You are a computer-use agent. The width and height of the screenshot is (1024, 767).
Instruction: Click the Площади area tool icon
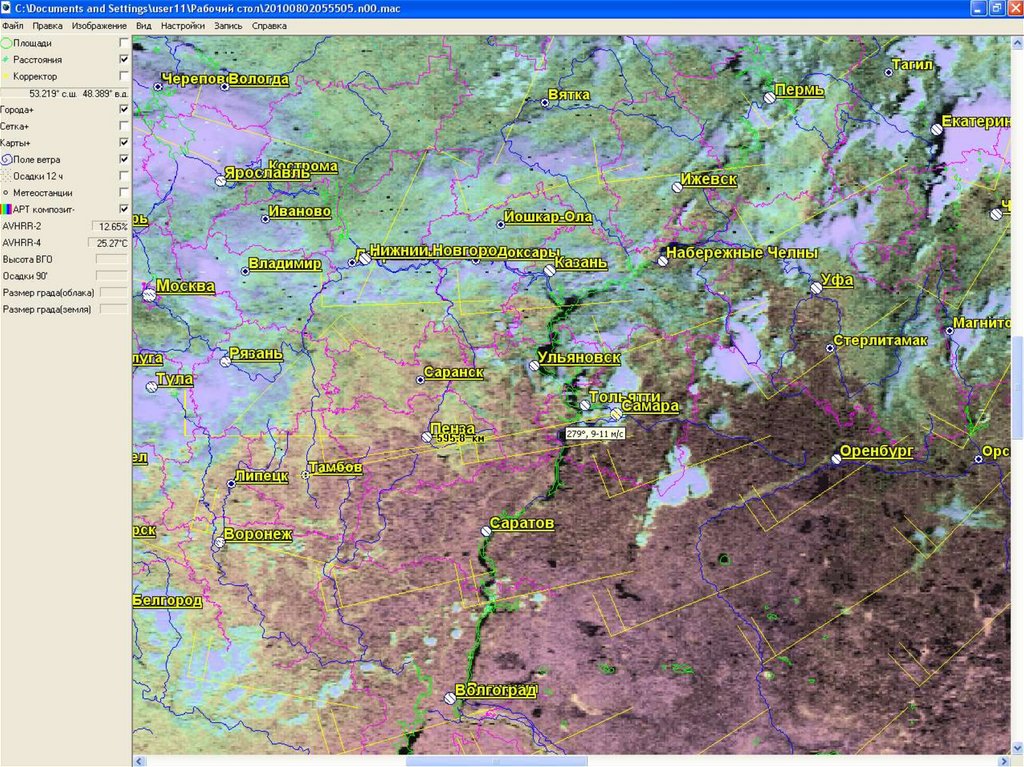point(6,43)
